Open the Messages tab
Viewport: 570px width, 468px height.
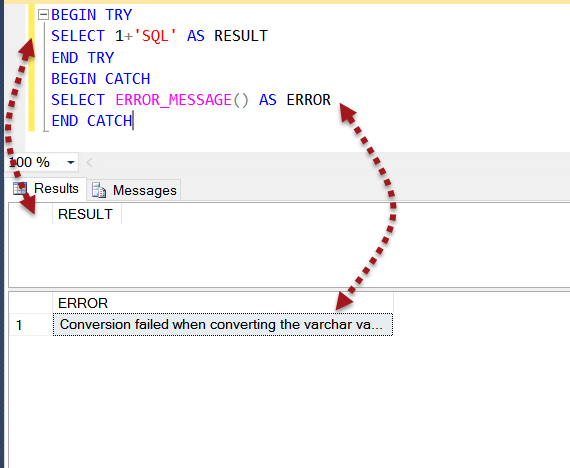[134, 190]
